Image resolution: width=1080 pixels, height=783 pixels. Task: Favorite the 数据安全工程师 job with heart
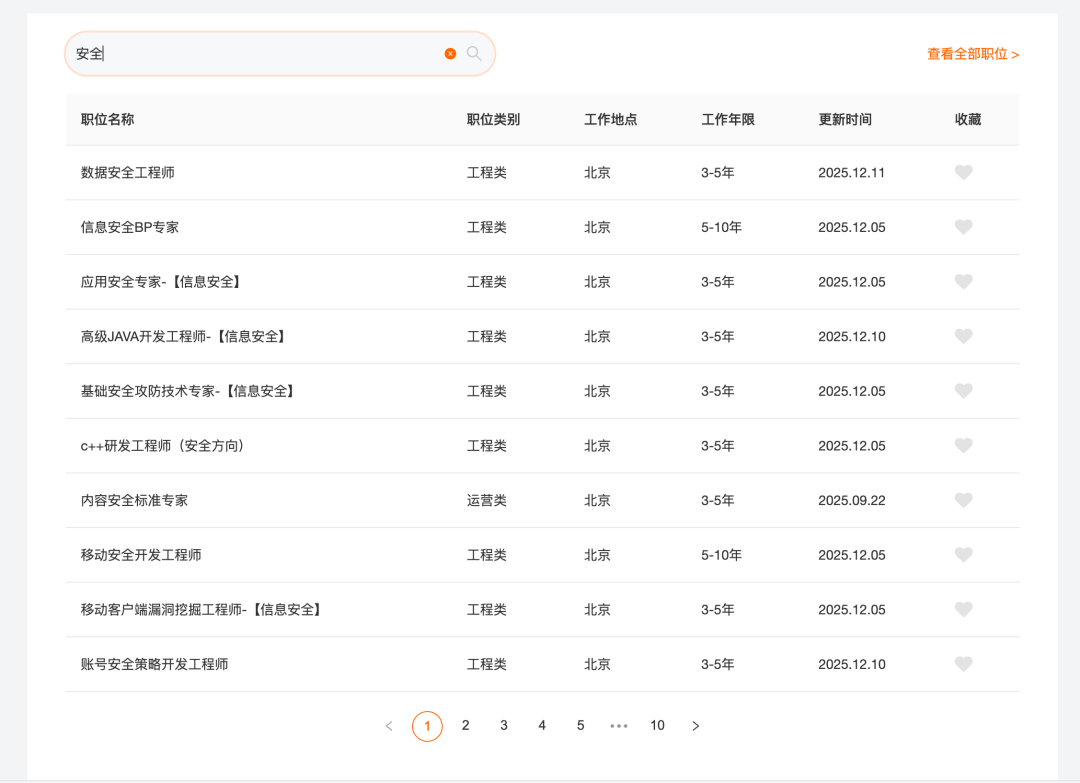coord(963,173)
